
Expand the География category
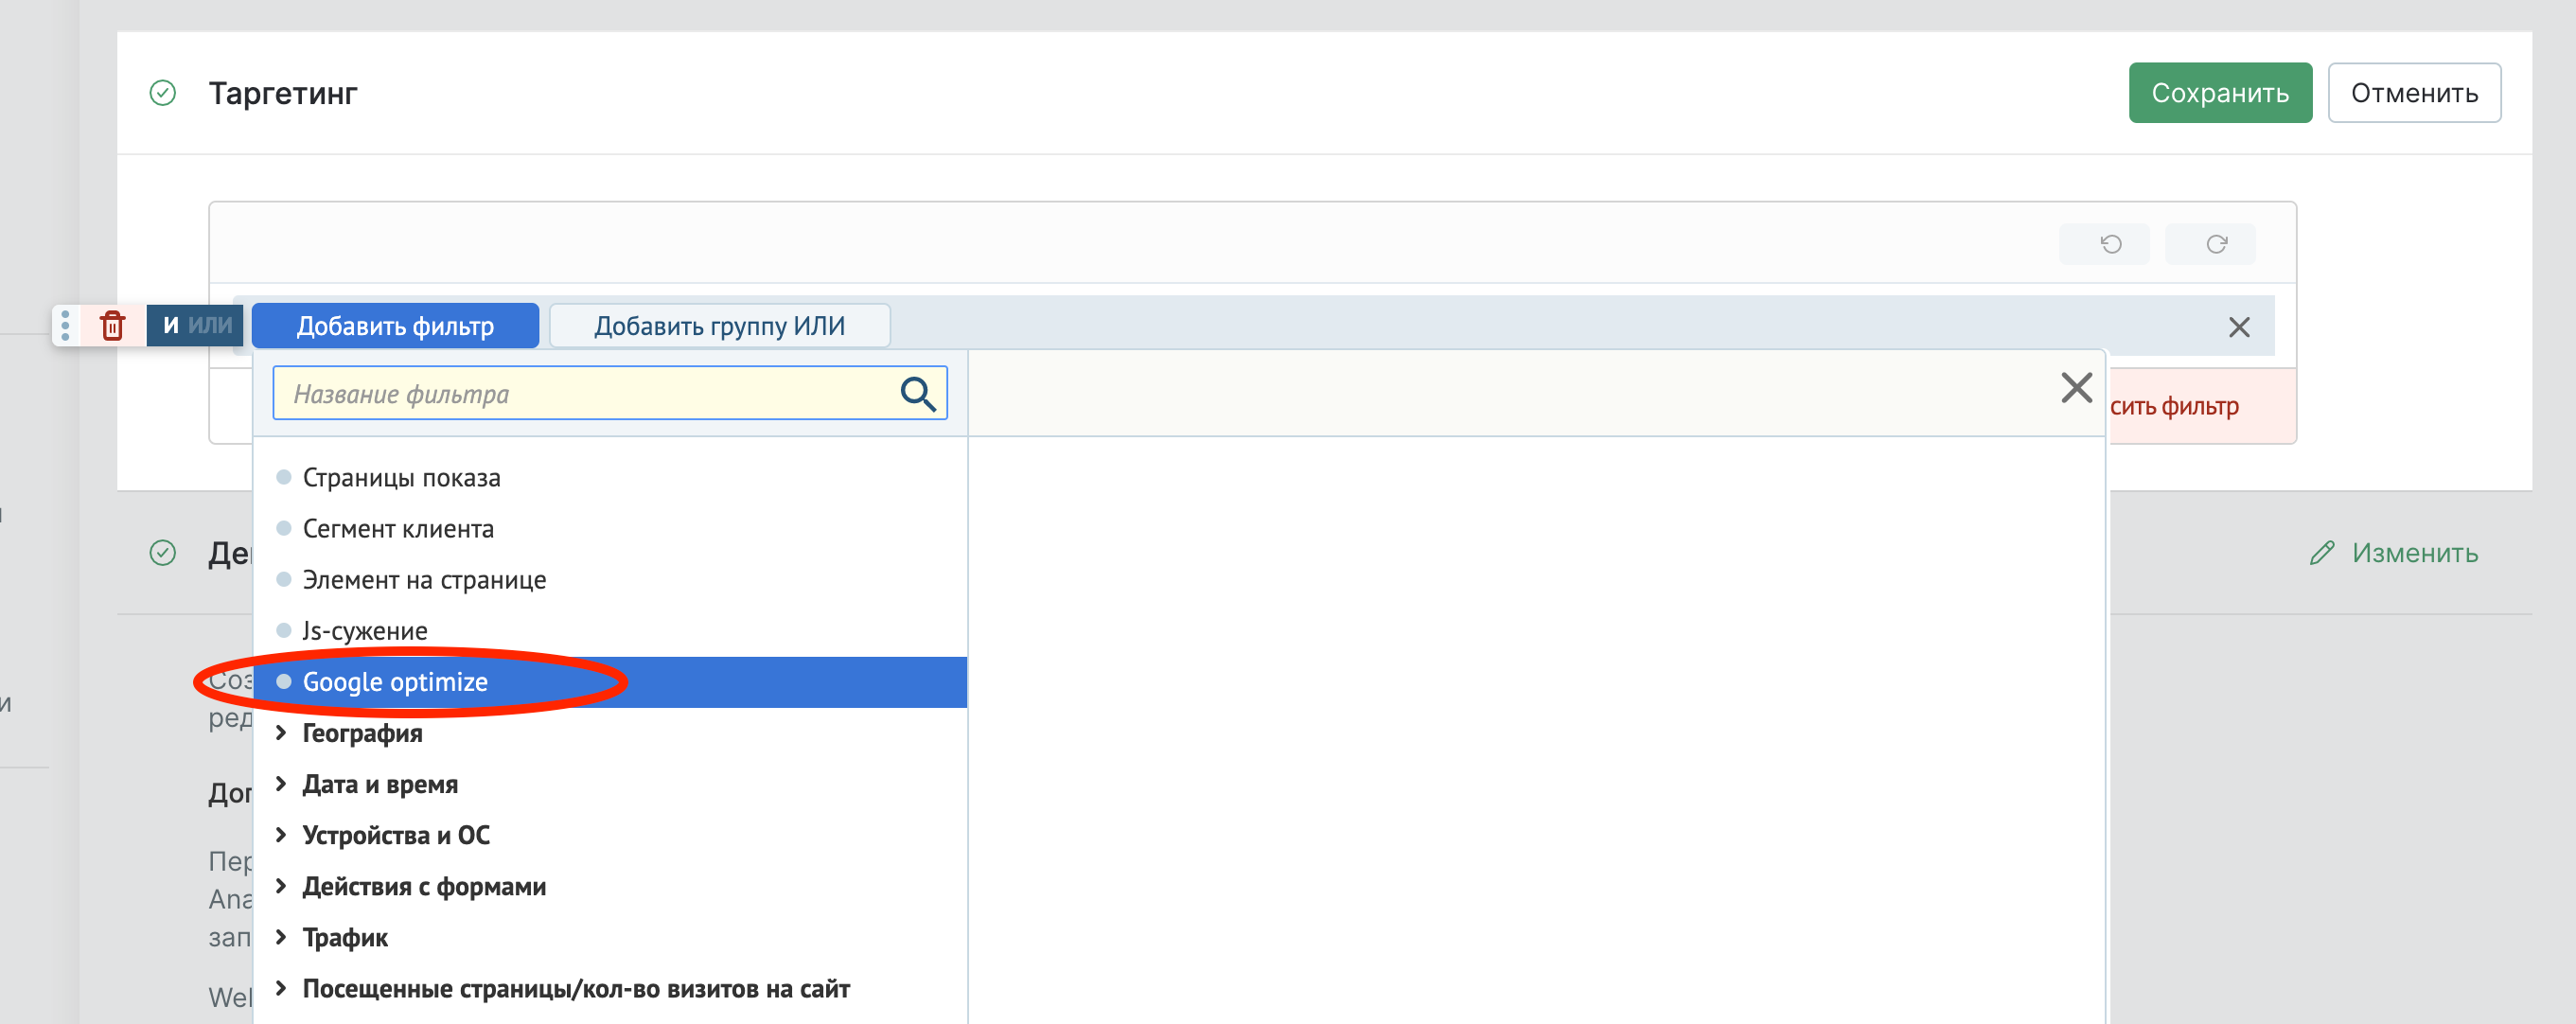click(281, 733)
